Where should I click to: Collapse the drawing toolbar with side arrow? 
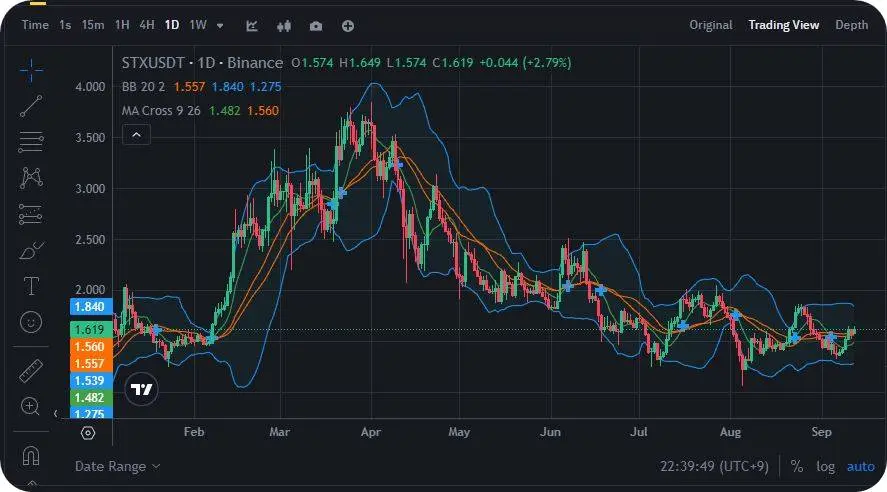pos(55,414)
